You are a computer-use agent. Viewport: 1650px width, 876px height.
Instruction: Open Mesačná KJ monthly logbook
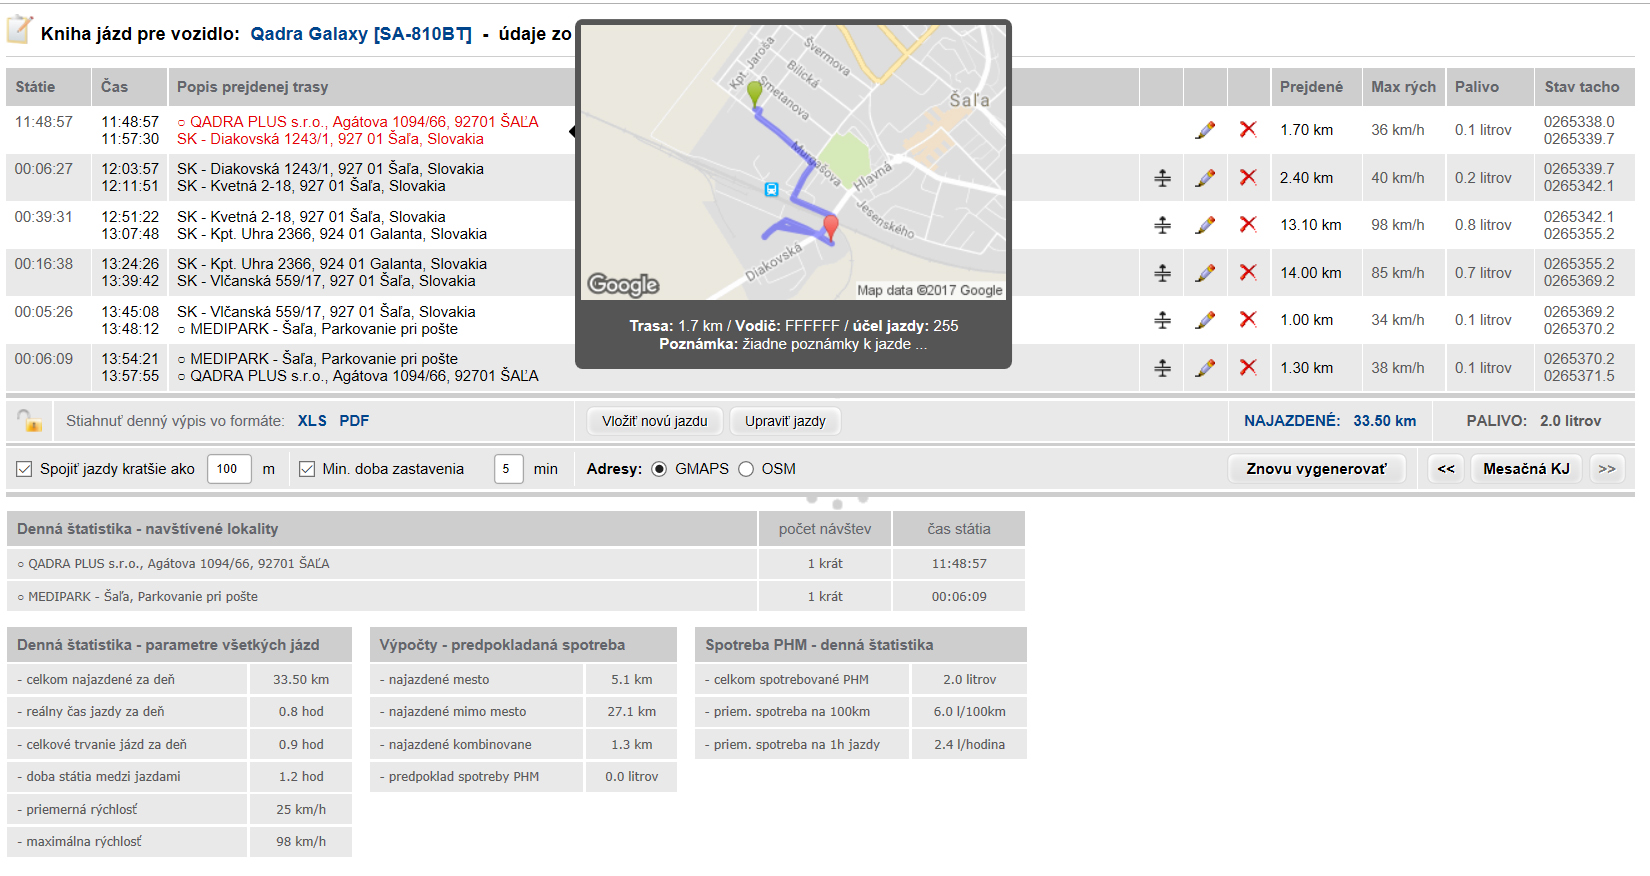coord(1526,469)
